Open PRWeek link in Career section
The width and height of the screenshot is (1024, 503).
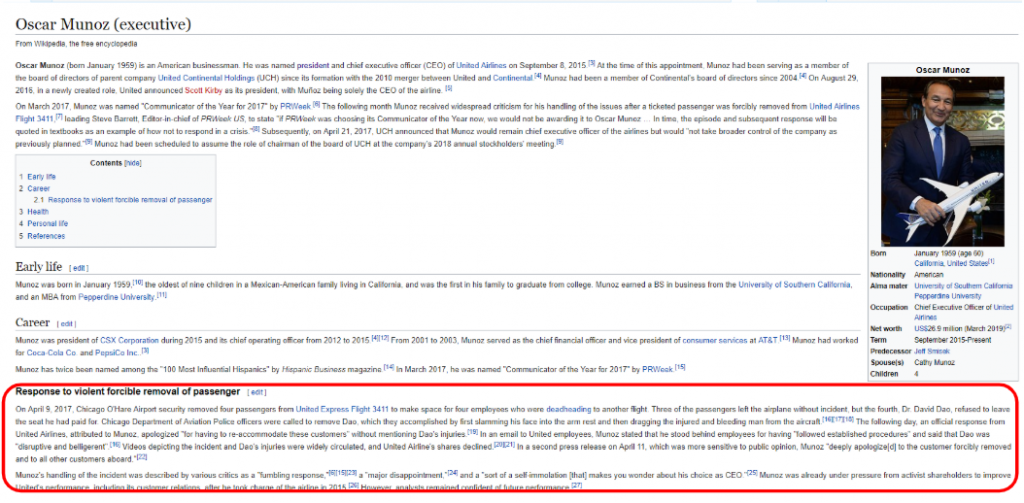click(657, 369)
